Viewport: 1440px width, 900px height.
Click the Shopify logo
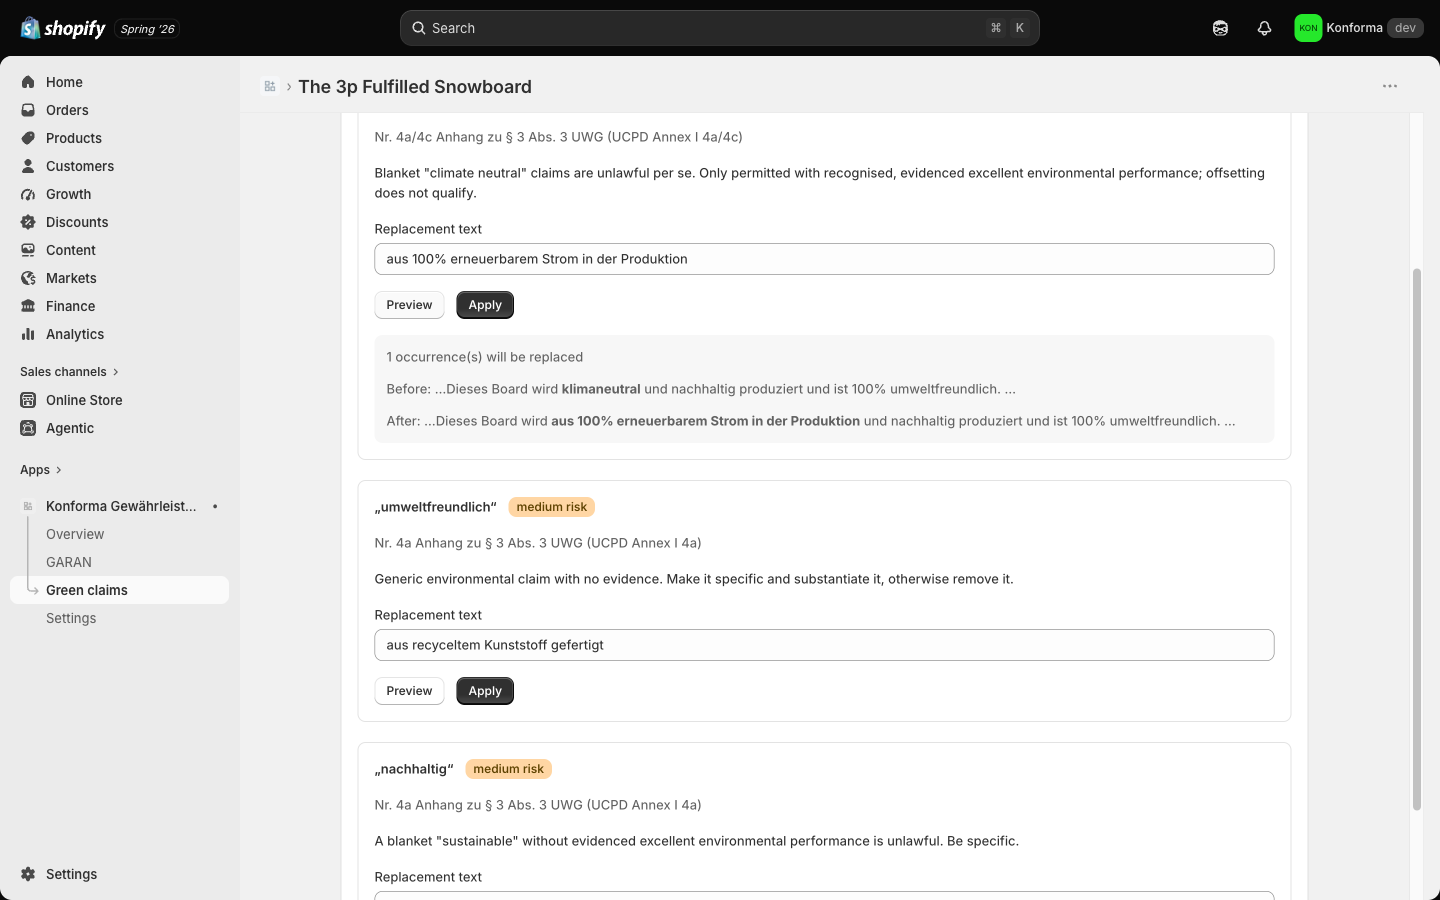tap(63, 28)
